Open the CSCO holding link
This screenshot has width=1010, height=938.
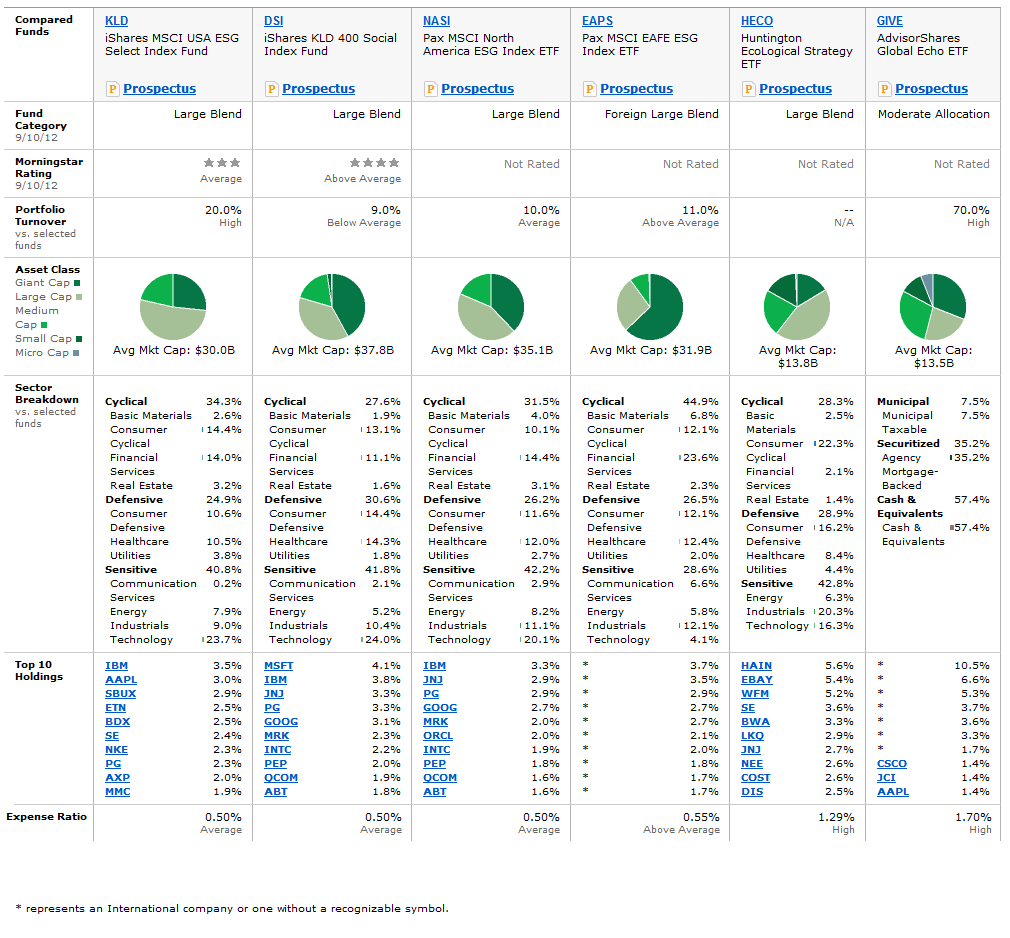point(892,764)
